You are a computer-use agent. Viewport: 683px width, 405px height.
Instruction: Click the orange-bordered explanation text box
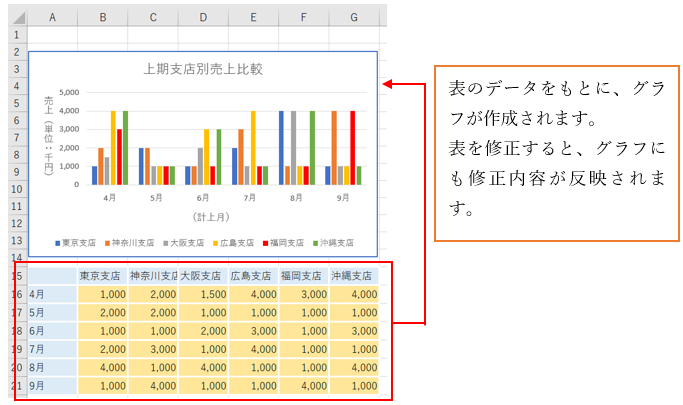pos(554,153)
